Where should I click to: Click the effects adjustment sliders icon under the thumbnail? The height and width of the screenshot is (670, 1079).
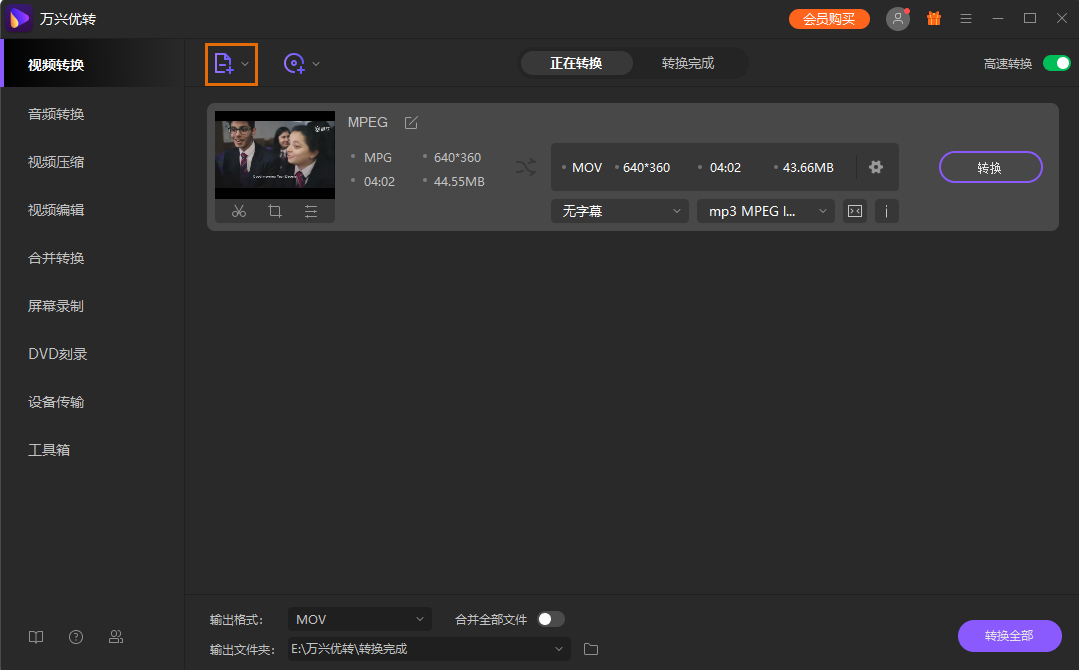click(310, 211)
